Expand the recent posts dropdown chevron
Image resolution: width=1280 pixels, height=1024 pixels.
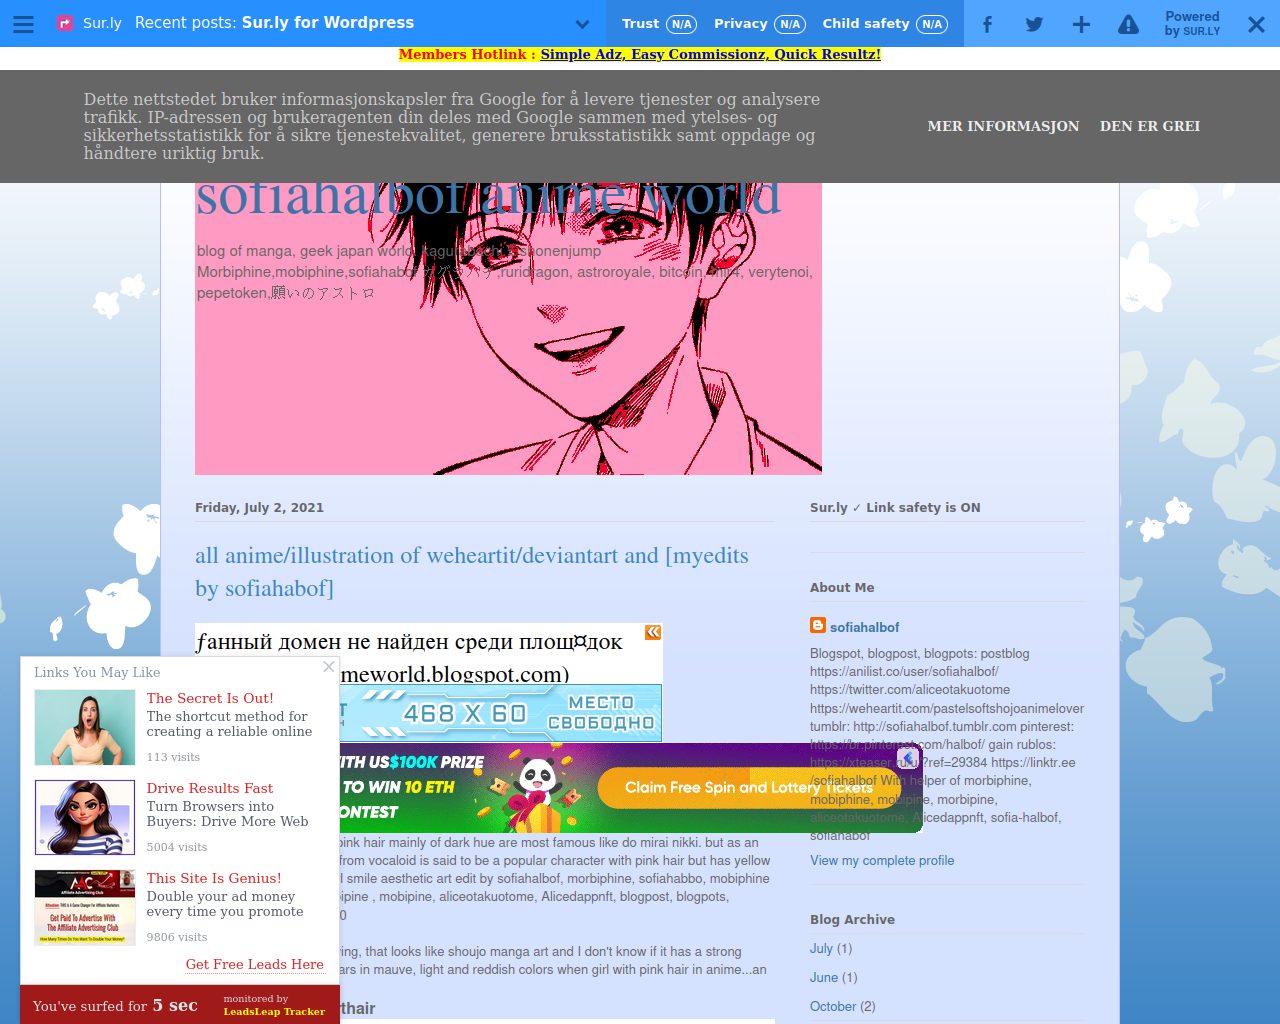[x=583, y=24]
